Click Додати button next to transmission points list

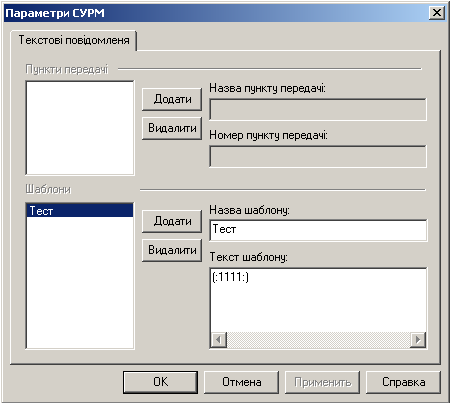(172, 99)
